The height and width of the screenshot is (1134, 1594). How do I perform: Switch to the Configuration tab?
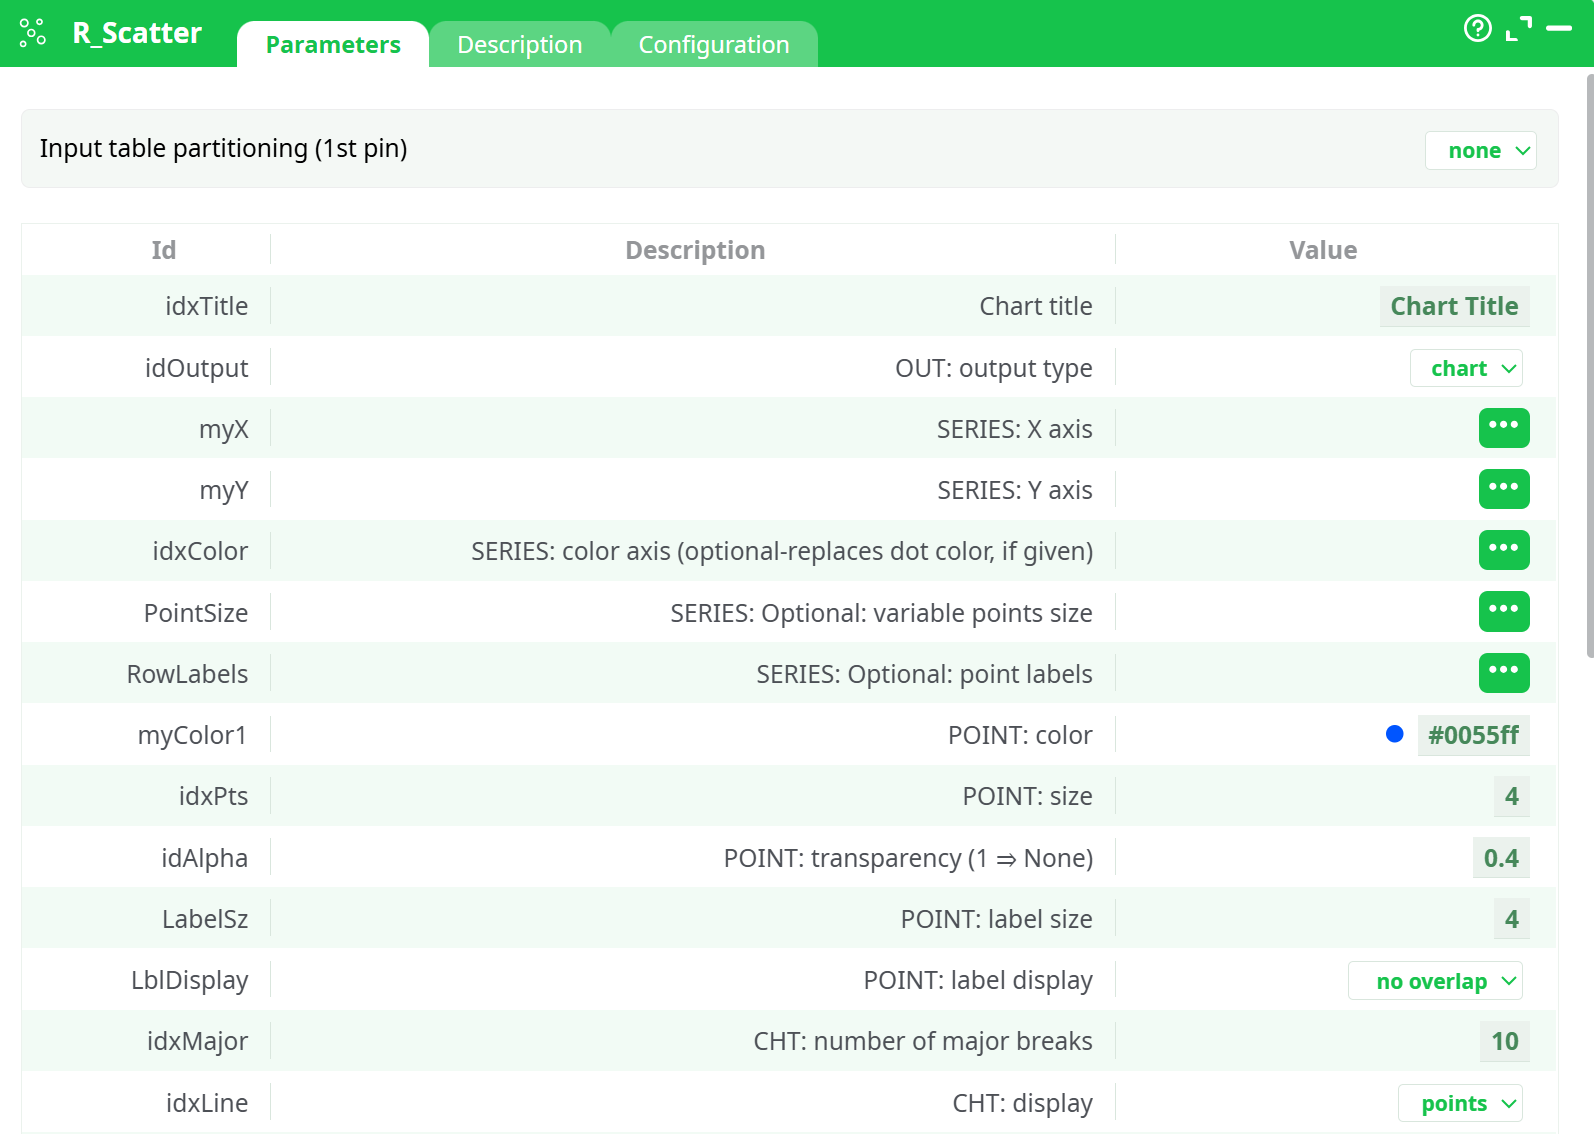713,45
